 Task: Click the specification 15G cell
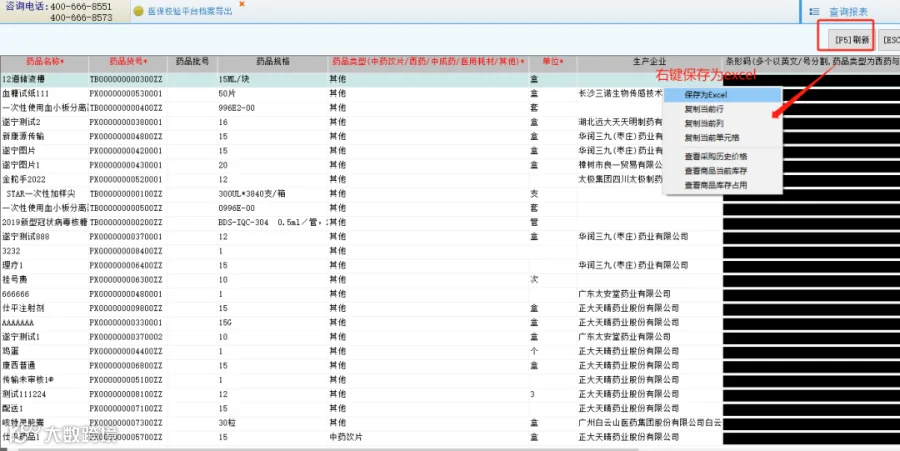pyautogui.click(x=272, y=322)
